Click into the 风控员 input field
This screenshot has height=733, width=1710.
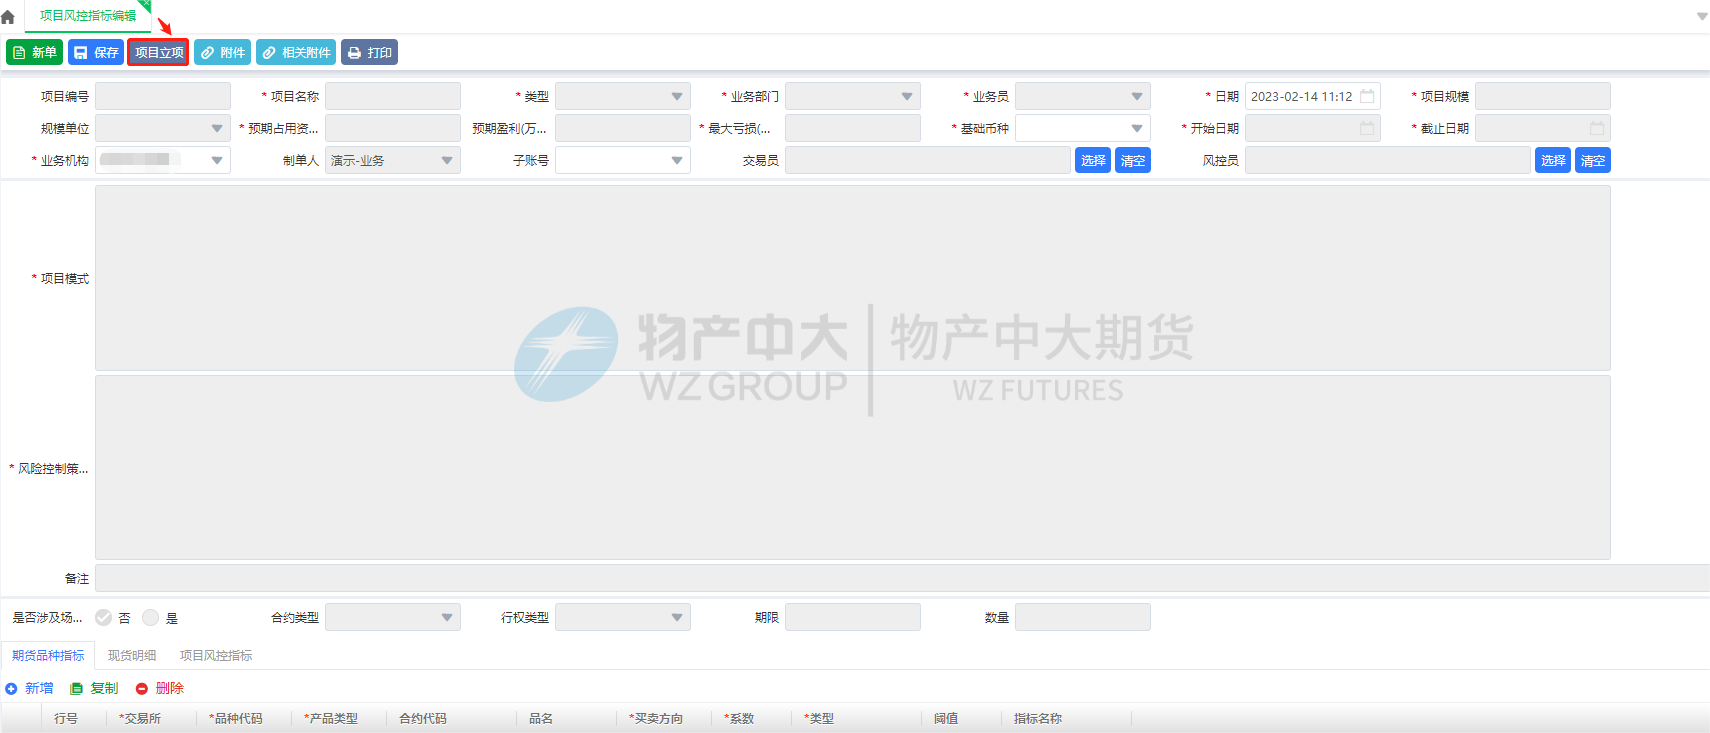point(1388,160)
